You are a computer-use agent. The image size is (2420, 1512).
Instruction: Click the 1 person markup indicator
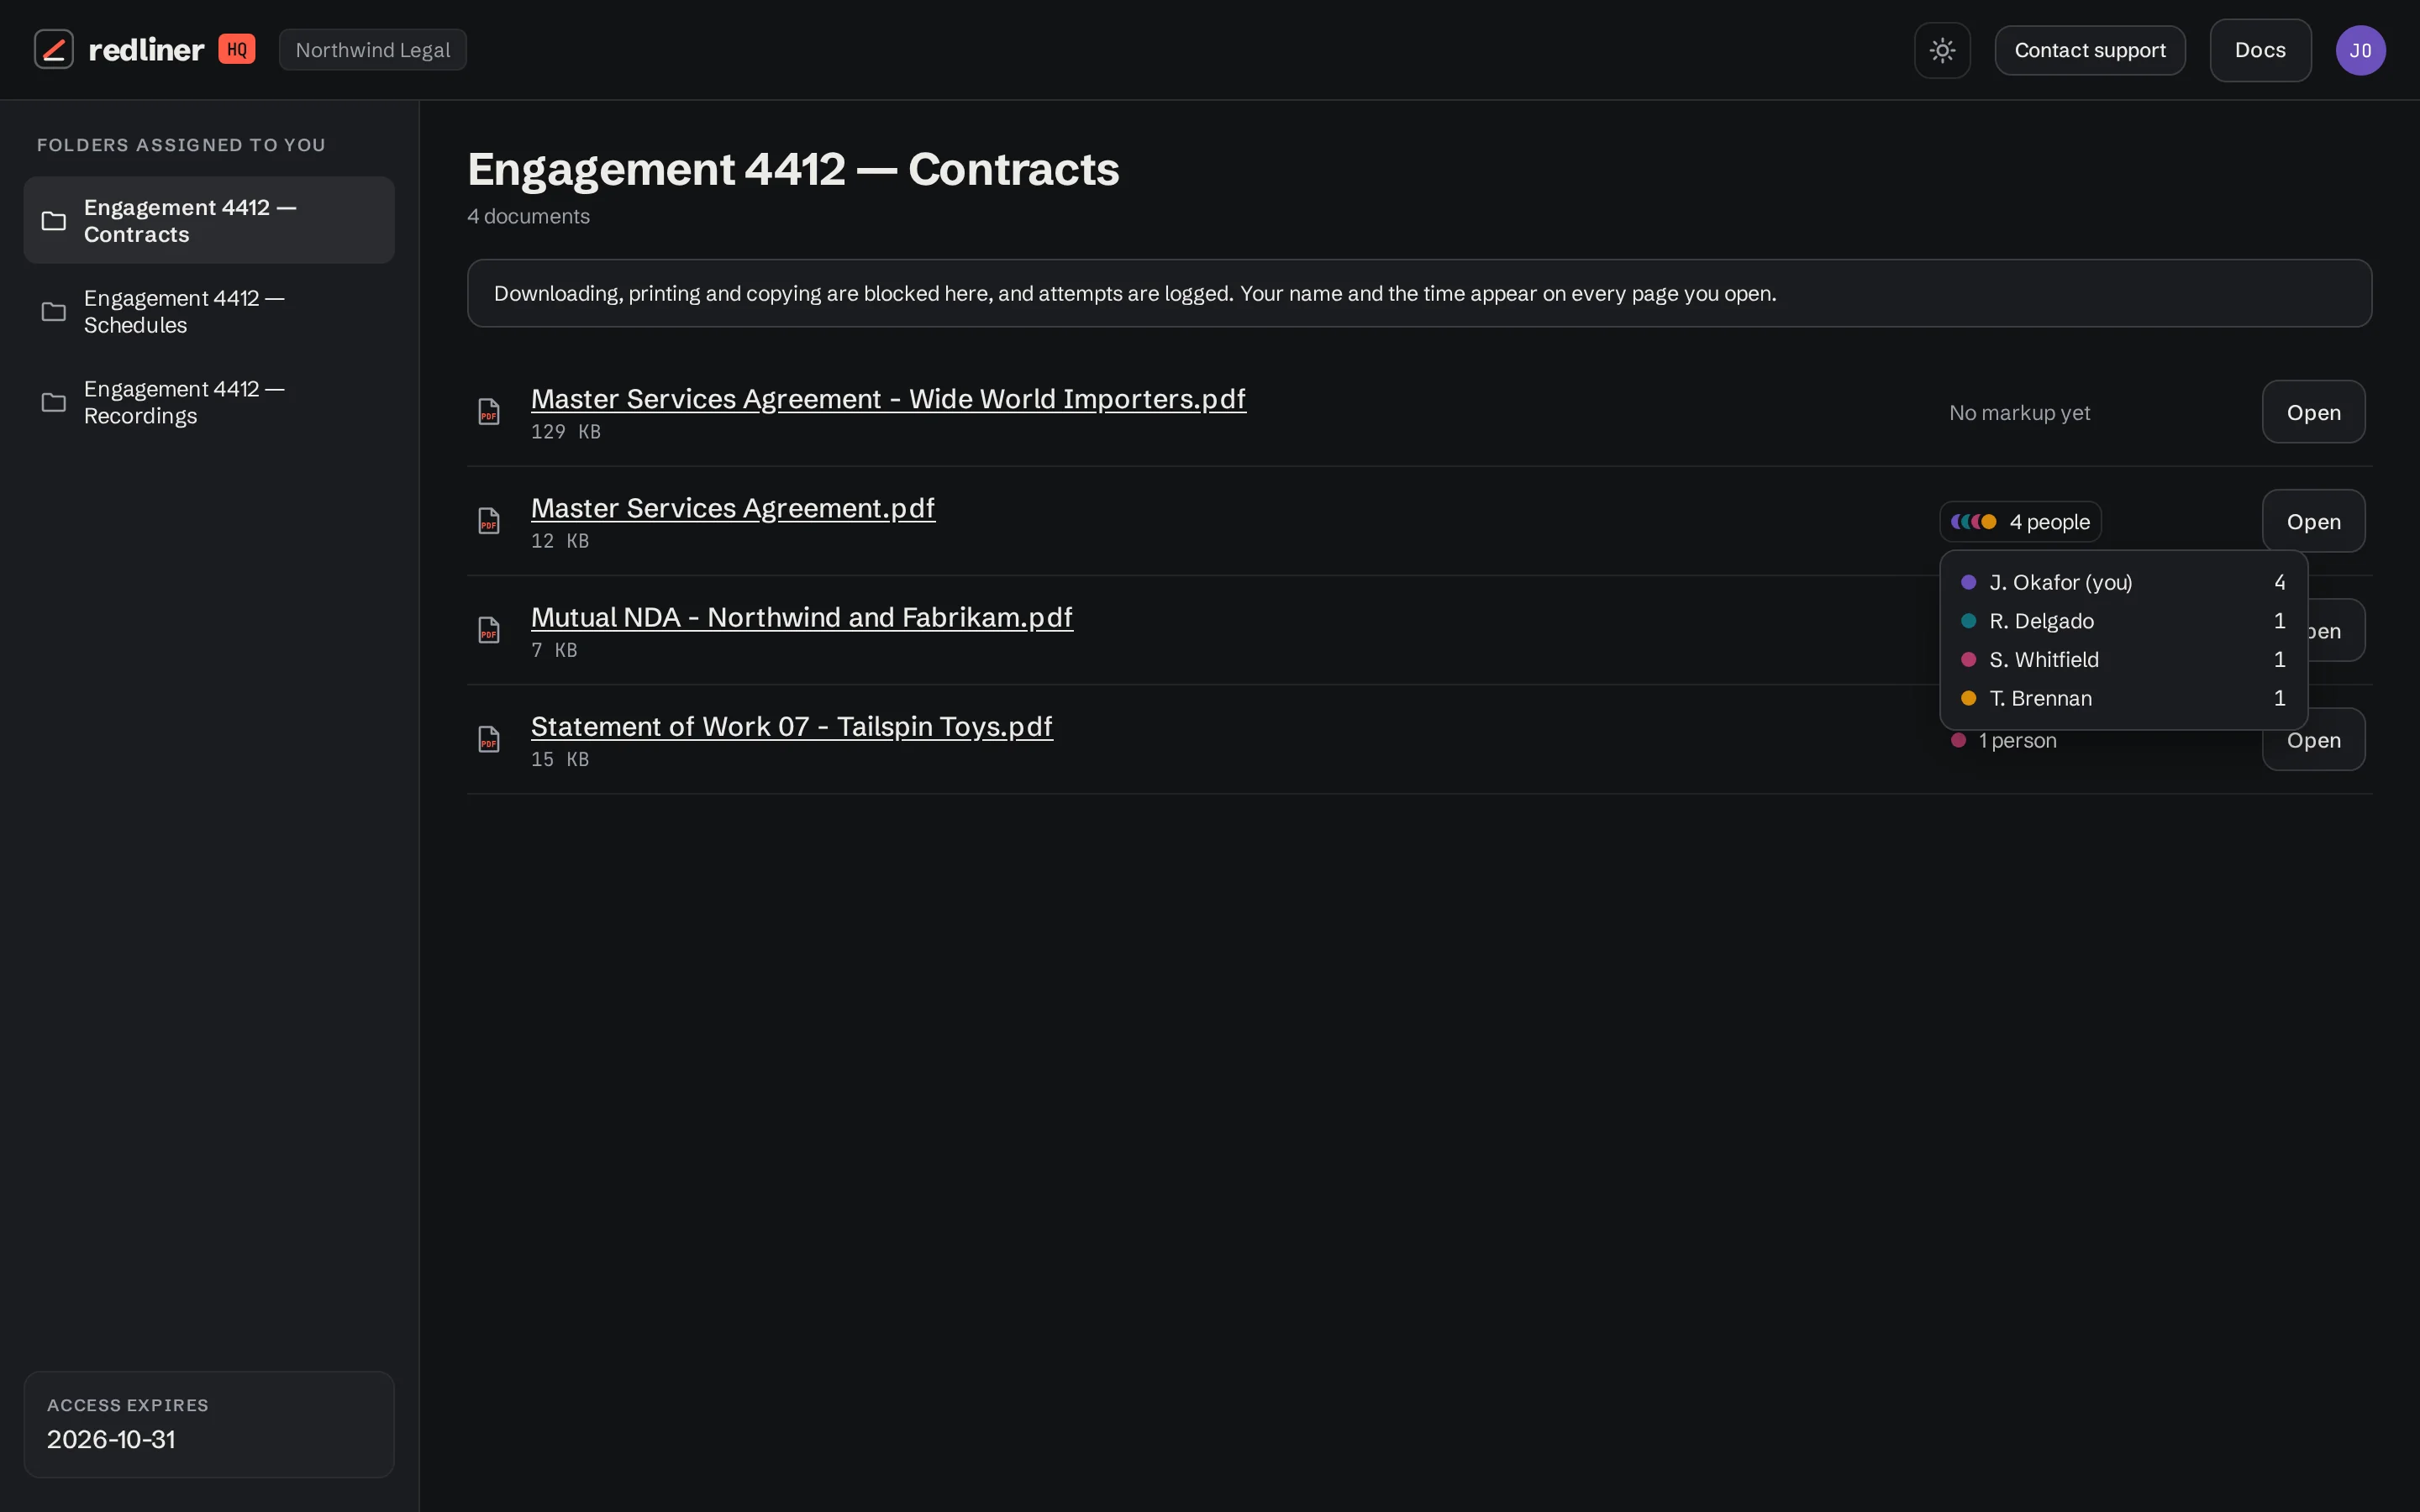(2003, 741)
